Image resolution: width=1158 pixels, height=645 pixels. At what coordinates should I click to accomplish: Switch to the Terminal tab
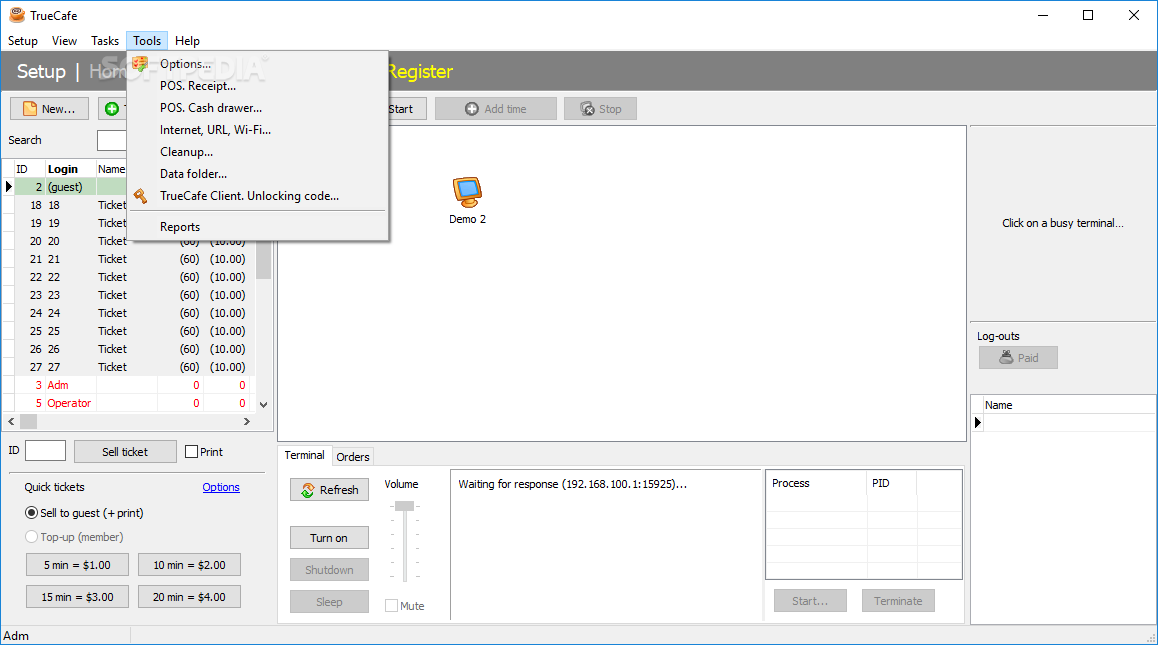(x=304, y=455)
